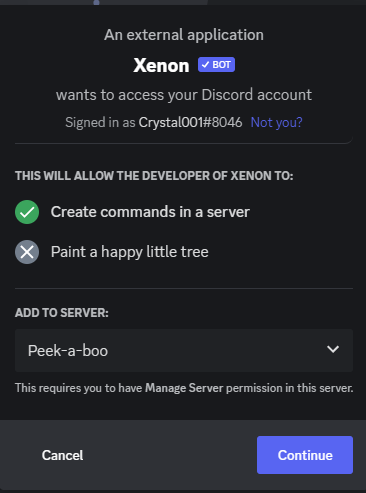This screenshot has width=366, height=493.
Task: Click the 'wants to access your Discord account' text
Action: pos(184,95)
